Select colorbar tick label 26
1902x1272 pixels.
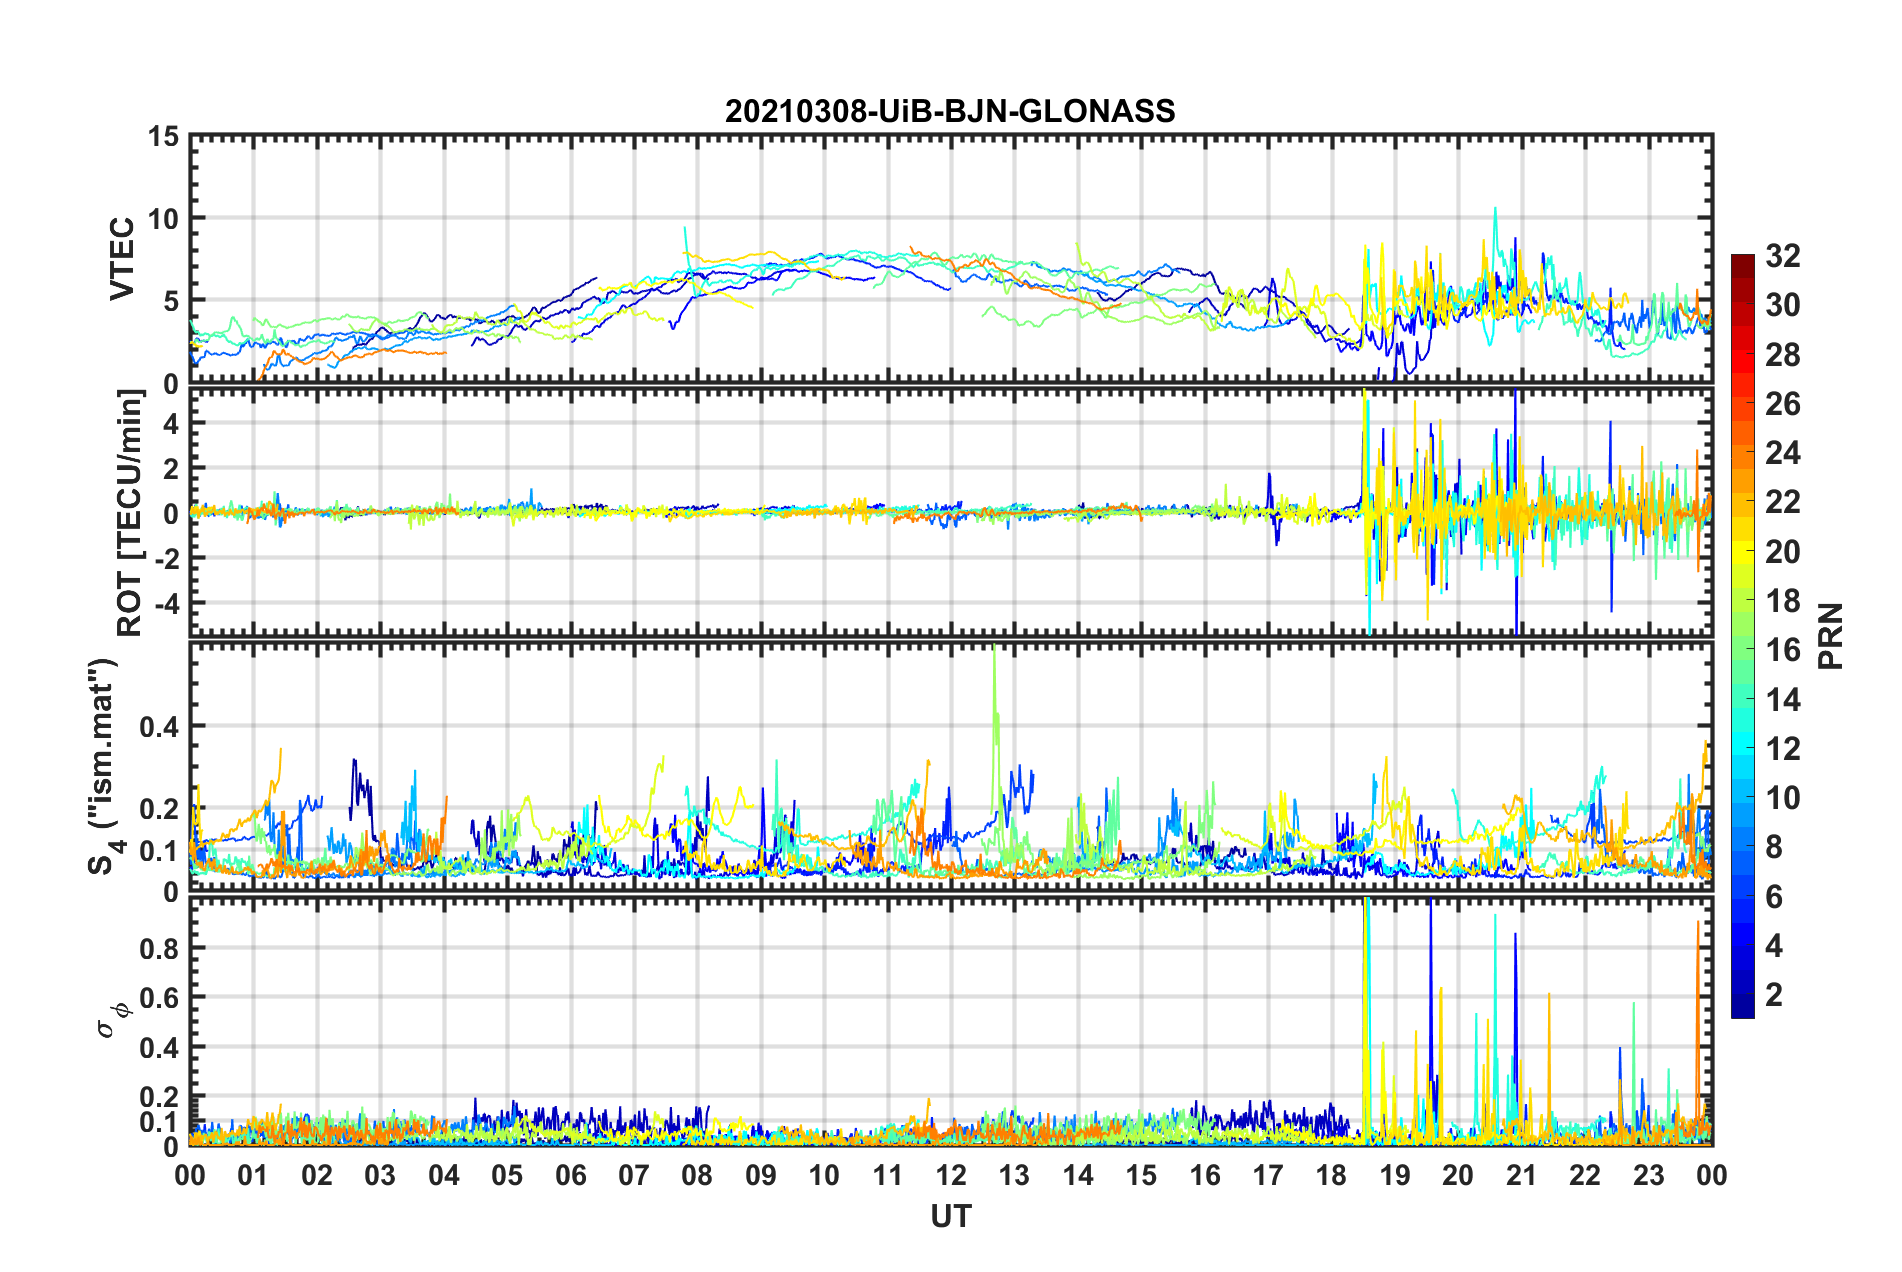(x=1782, y=404)
